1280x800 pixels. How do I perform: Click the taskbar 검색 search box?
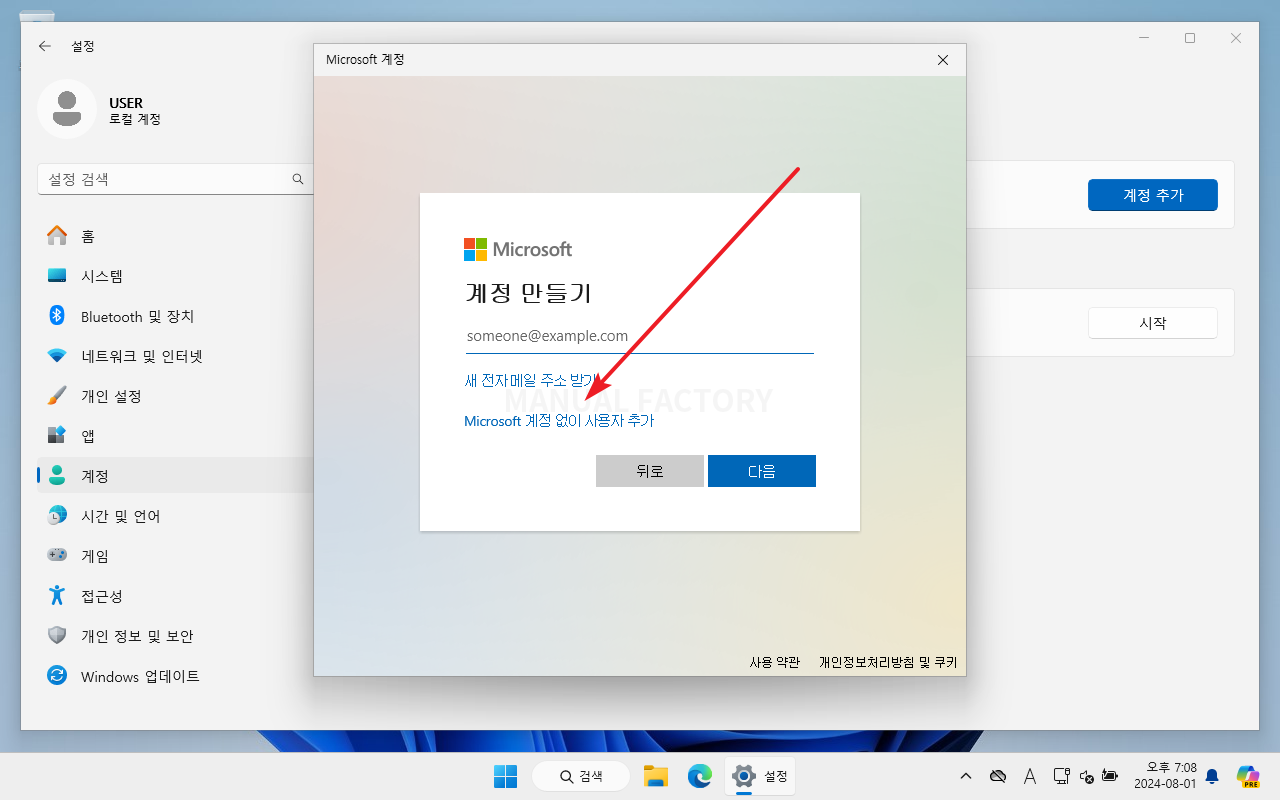581,776
